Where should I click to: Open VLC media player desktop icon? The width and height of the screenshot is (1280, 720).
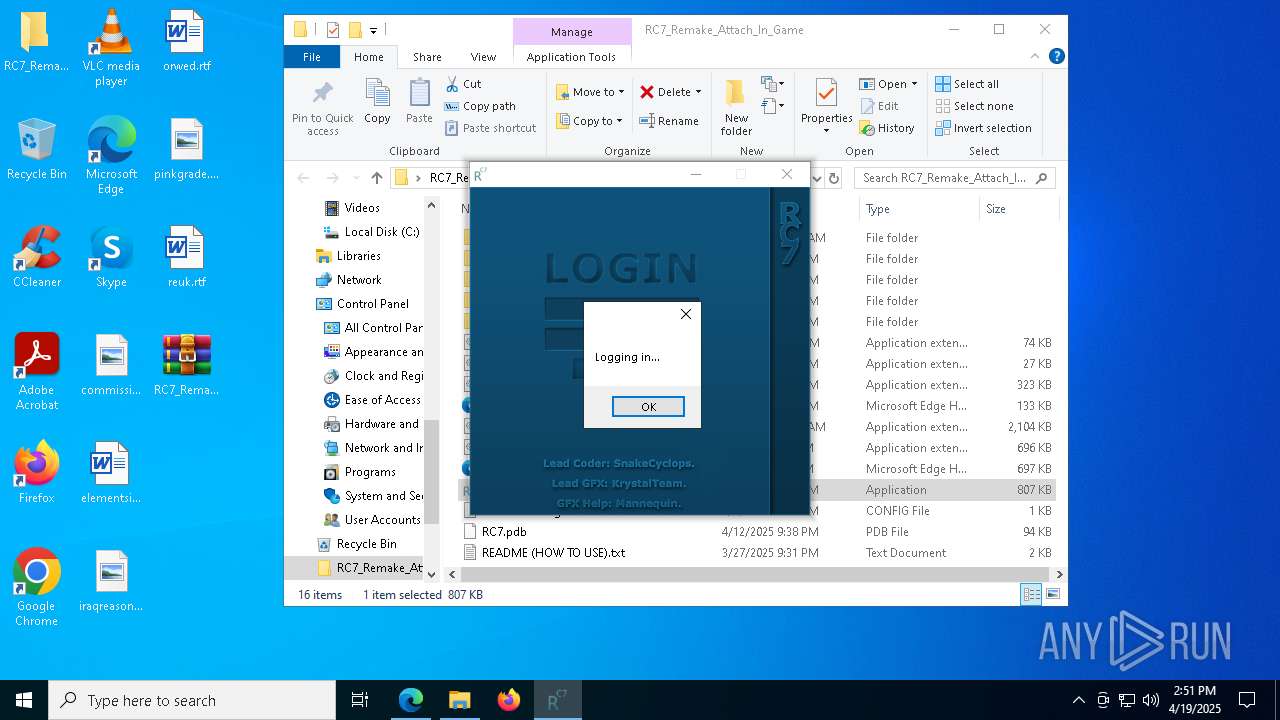(111, 48)
